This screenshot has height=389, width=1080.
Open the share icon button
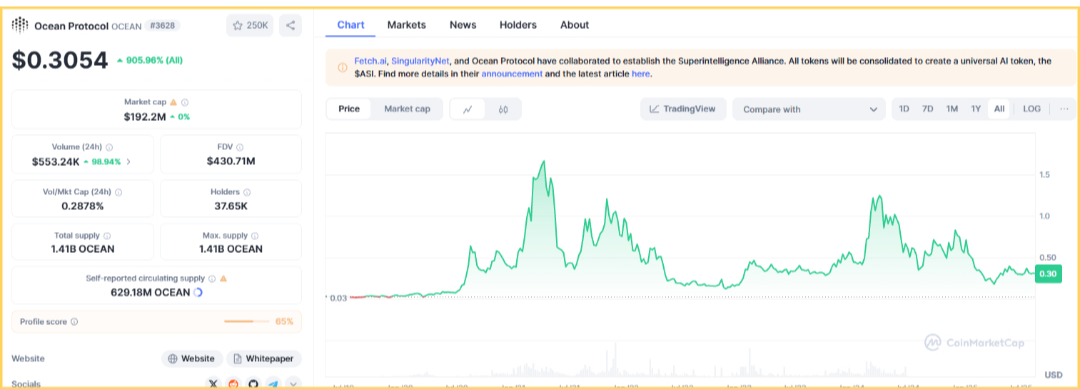(291, 25)
